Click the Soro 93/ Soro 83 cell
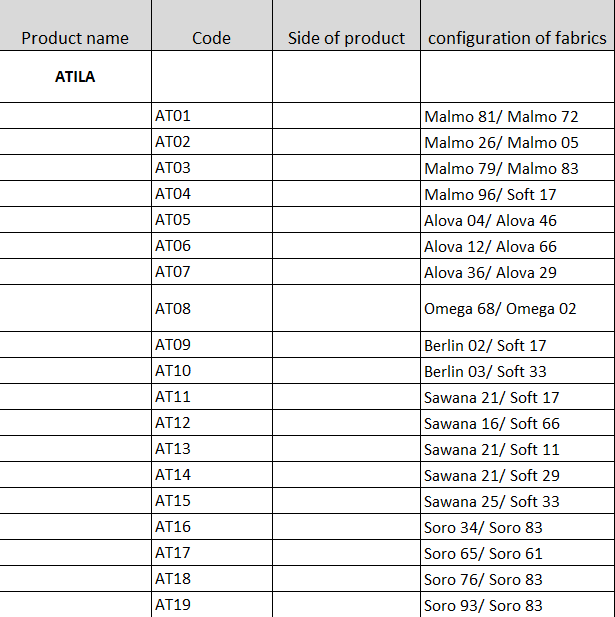 (x=517, y=606)
